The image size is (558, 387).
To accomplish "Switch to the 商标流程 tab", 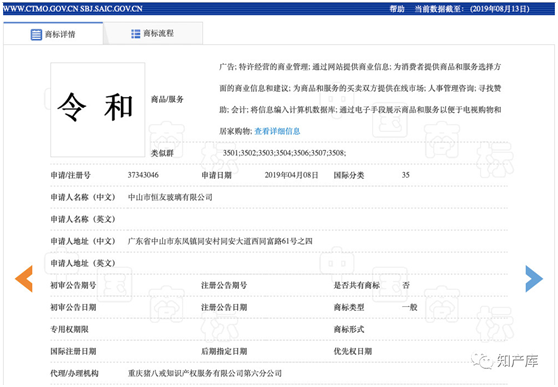I will [153, 33].
